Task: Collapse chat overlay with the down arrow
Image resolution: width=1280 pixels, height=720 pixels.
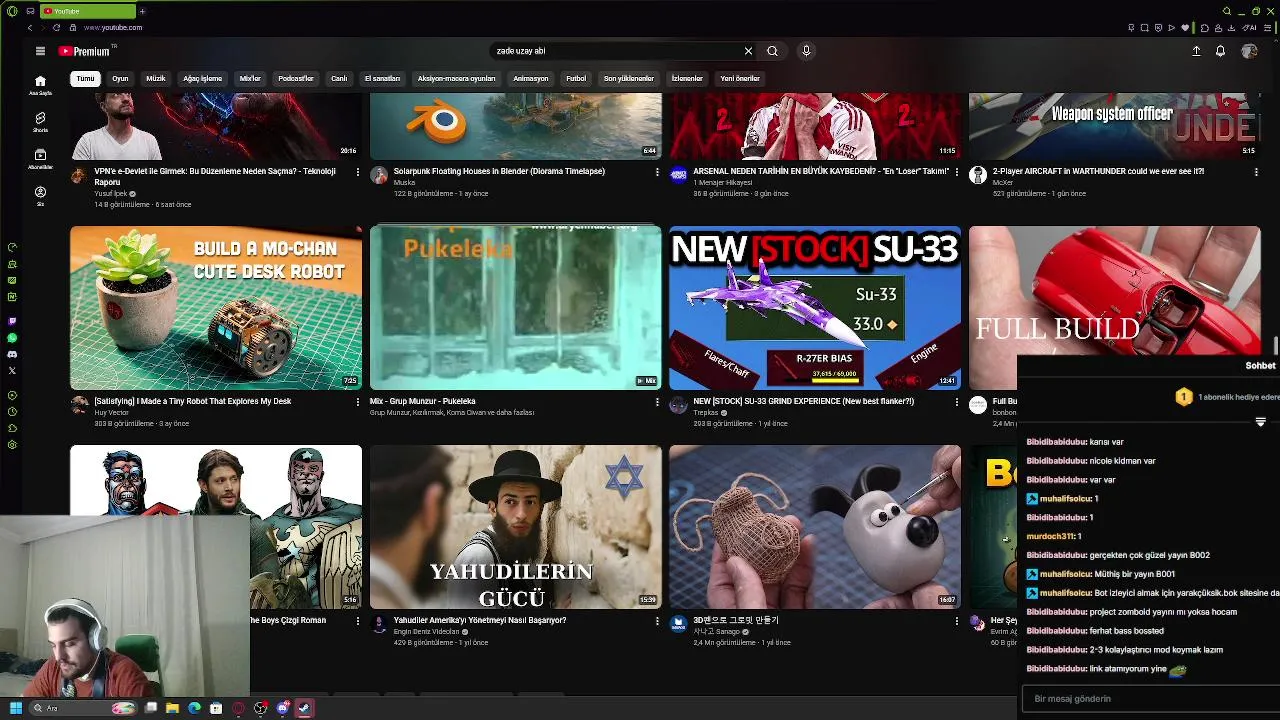Action: point(1260,422)
